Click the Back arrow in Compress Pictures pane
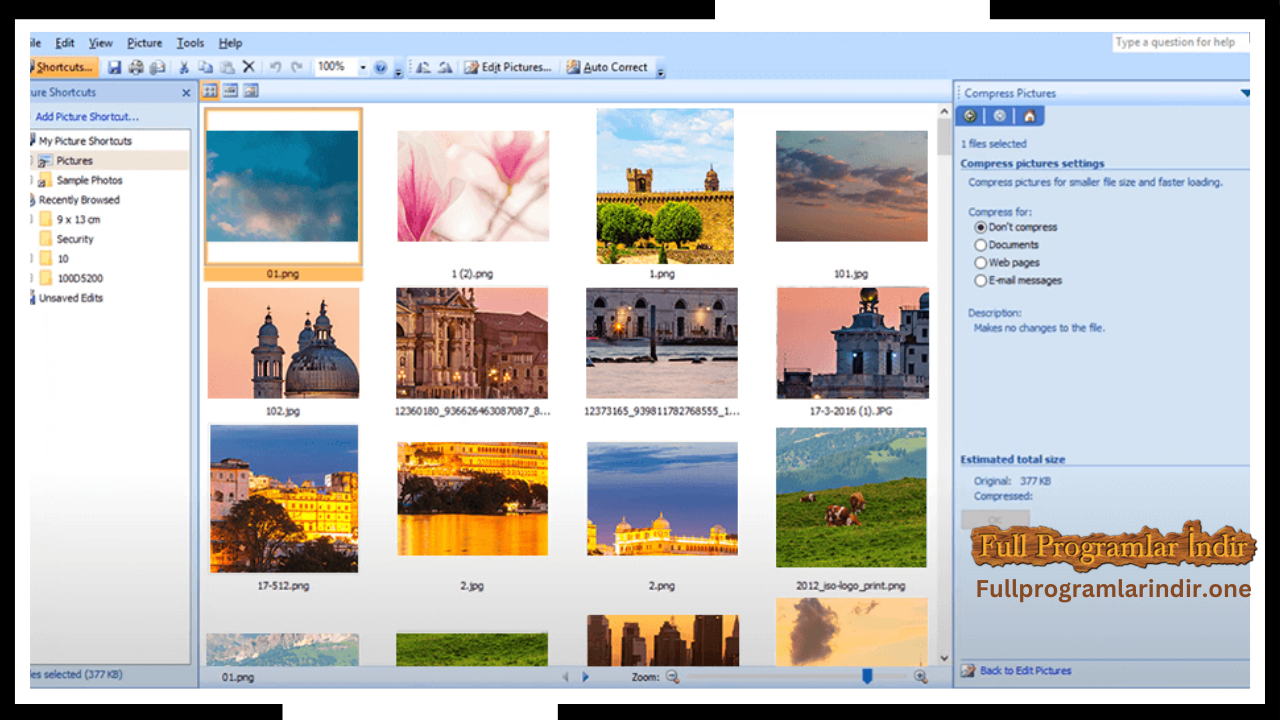Screen dimensions: 1280x720 click(970, 116)
